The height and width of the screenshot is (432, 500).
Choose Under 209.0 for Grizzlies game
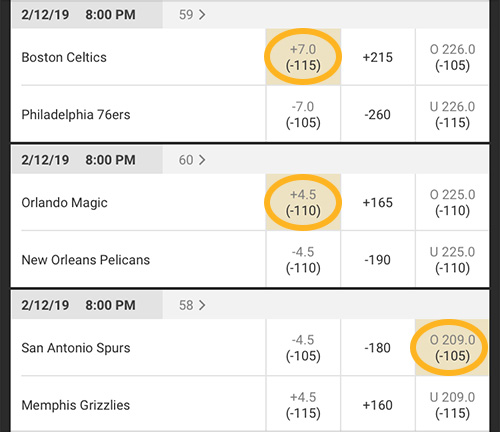tap(452, 405)
